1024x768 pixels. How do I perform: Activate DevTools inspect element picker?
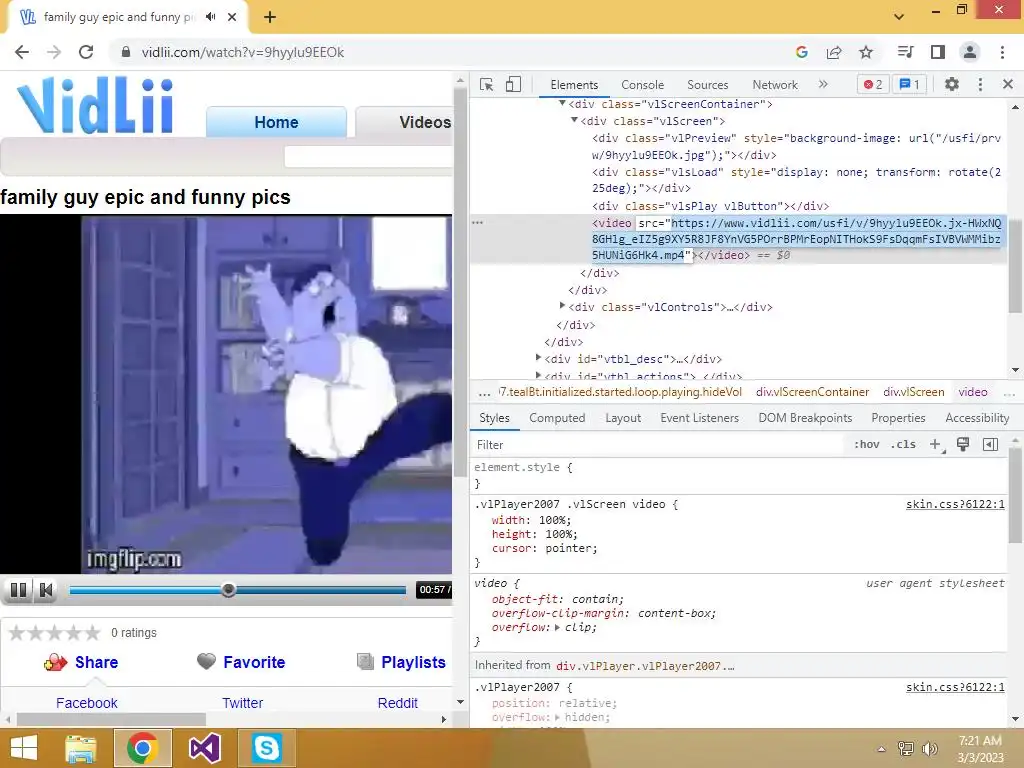(486, 84)
